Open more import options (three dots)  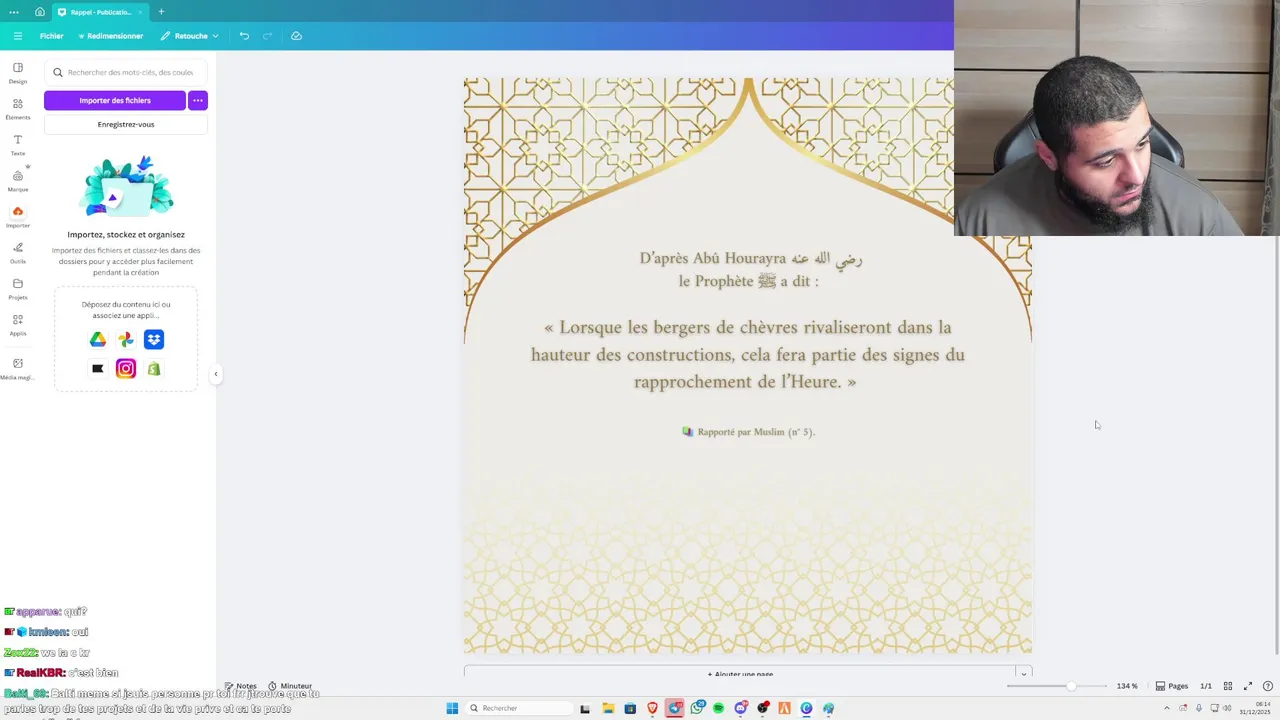[x=198, y=100]
